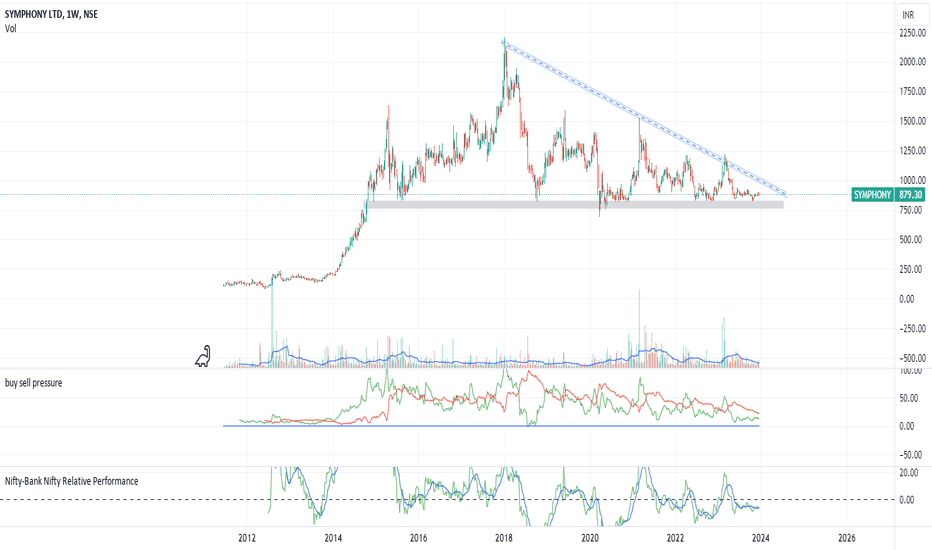The height and width of the screenshot is (550, 932).
Task: Click the 1500.00 price axis label
Action: (x=912, y=121)
